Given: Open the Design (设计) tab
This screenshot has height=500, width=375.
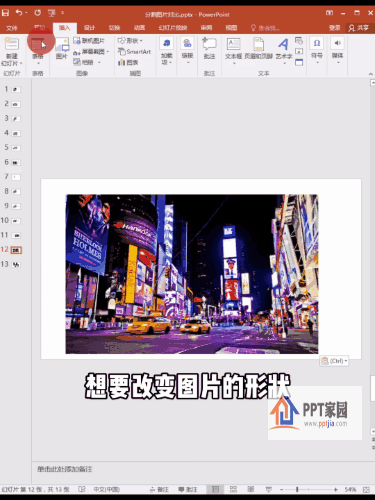Looking at the screenshot, I should point(89,28).
